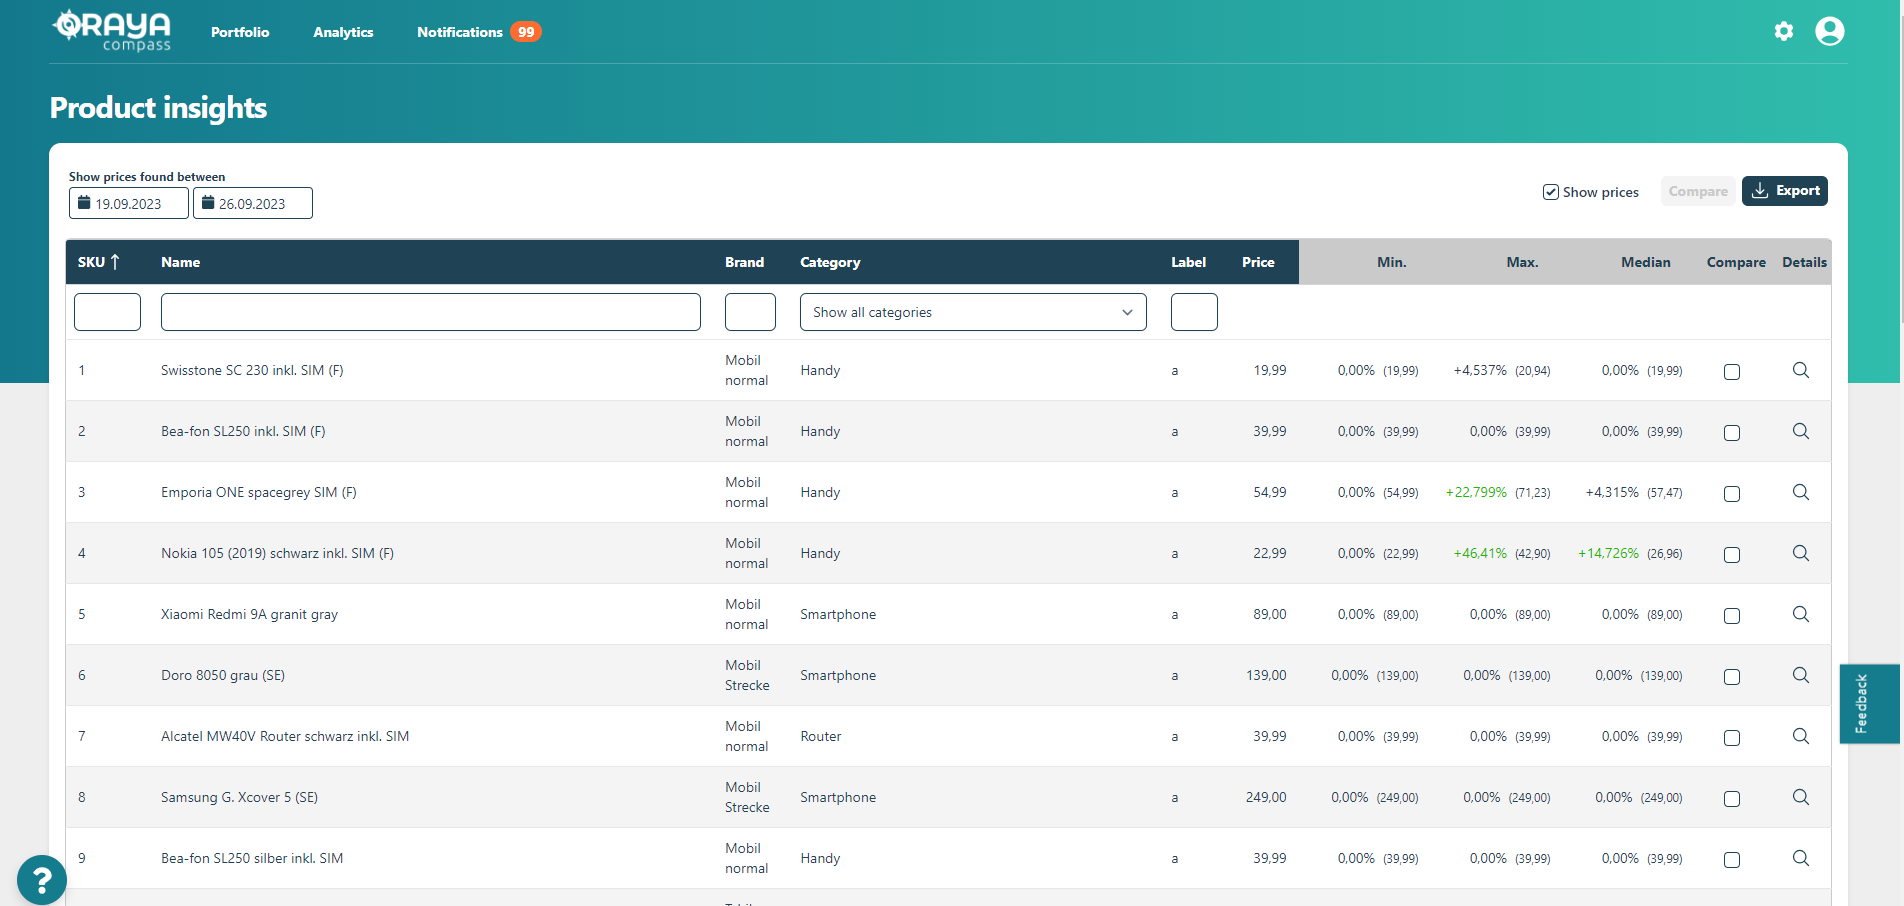Viewport: 1904px width, 906px height.
Task: Go to the Portfolio section
Action: 239,31
